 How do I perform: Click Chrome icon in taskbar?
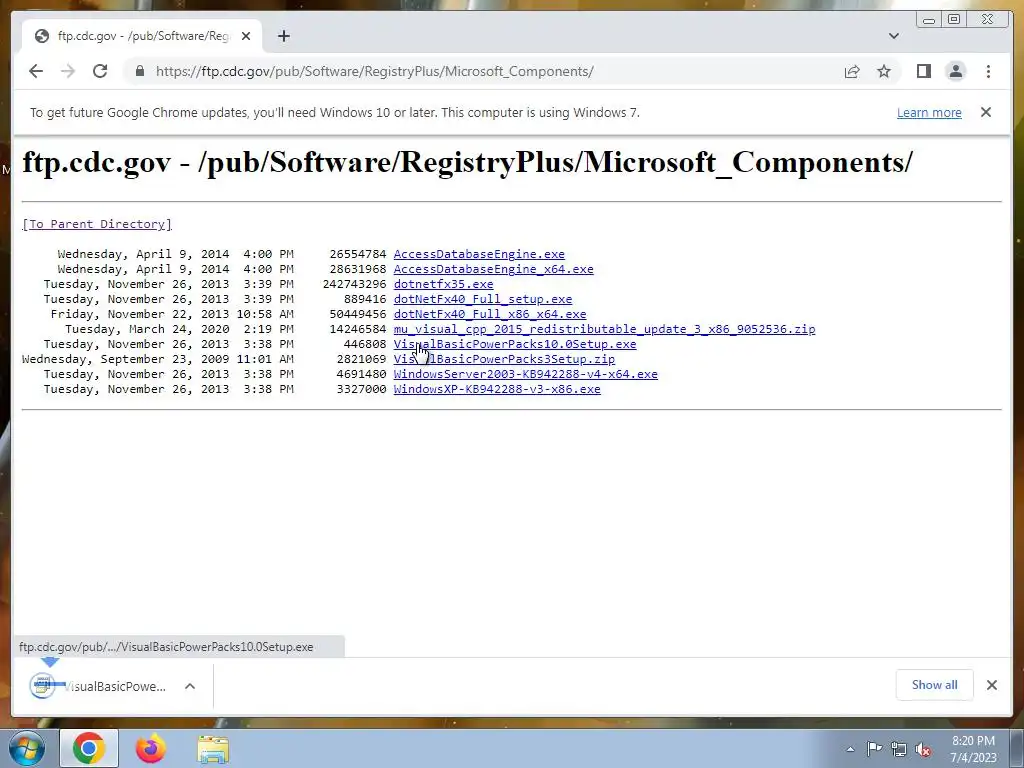[89, 748]
